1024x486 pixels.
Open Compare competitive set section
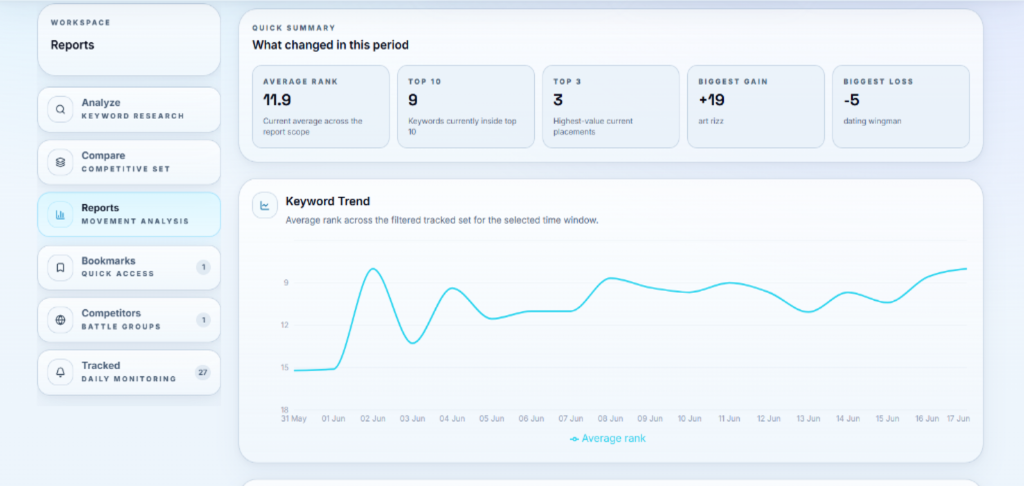(129, 162)
